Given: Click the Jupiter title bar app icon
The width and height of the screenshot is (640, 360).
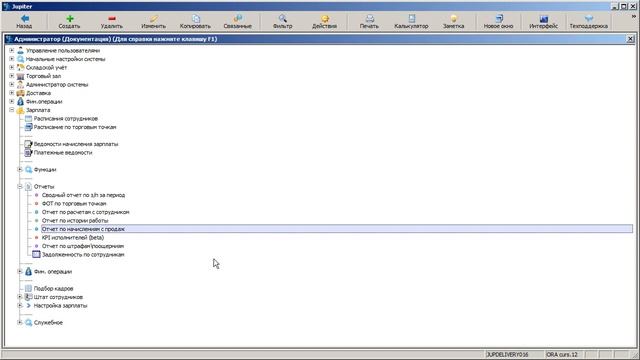Looking at the screenshot, I should pos(6,6).
